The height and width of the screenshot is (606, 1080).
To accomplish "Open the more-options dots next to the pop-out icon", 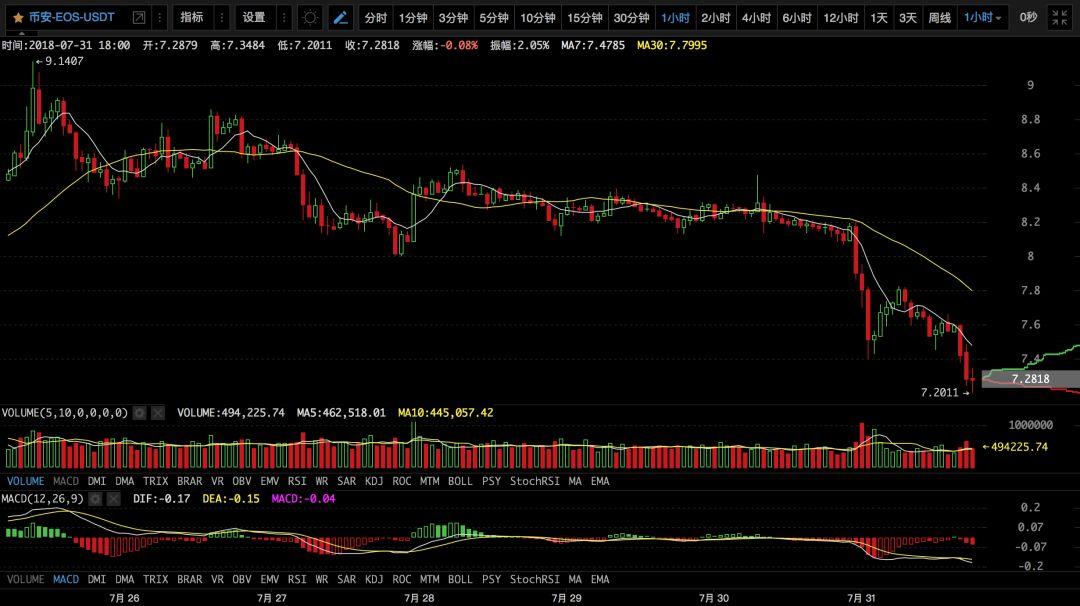I will click(160, 17).
